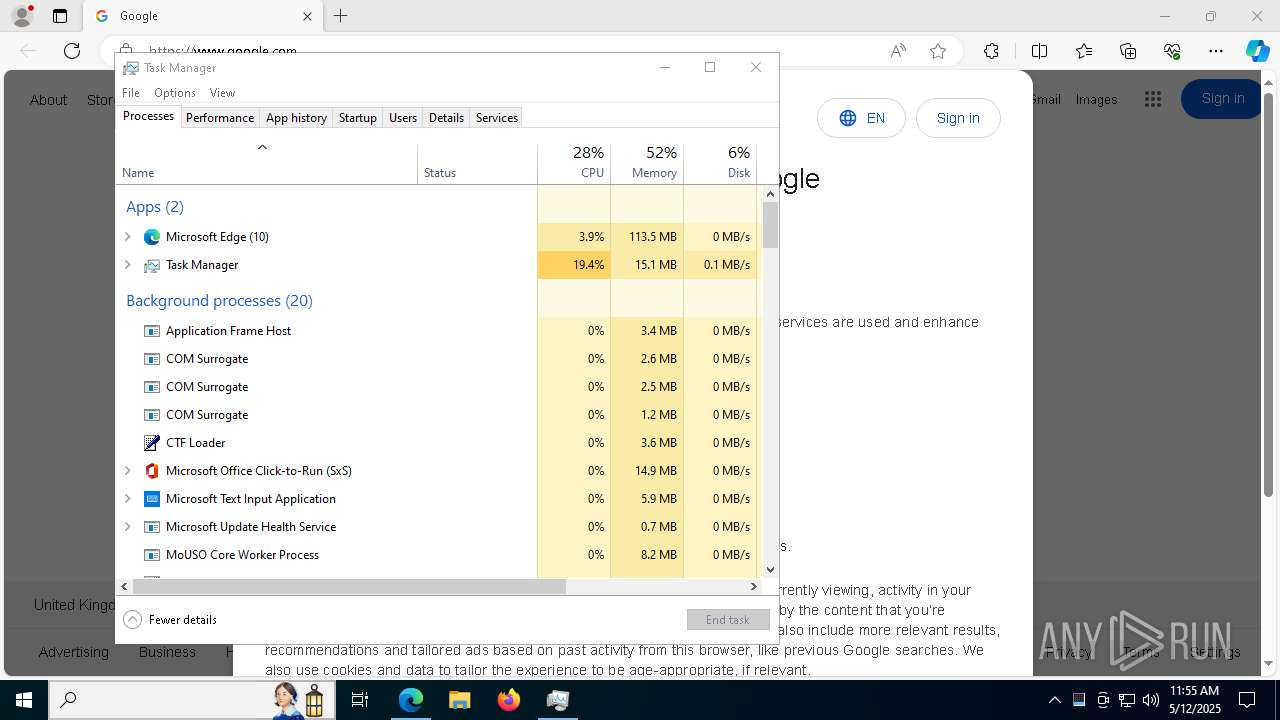Refresh the Edge page
Viewport: 1280px width, 720px height.
coord(72,51)
